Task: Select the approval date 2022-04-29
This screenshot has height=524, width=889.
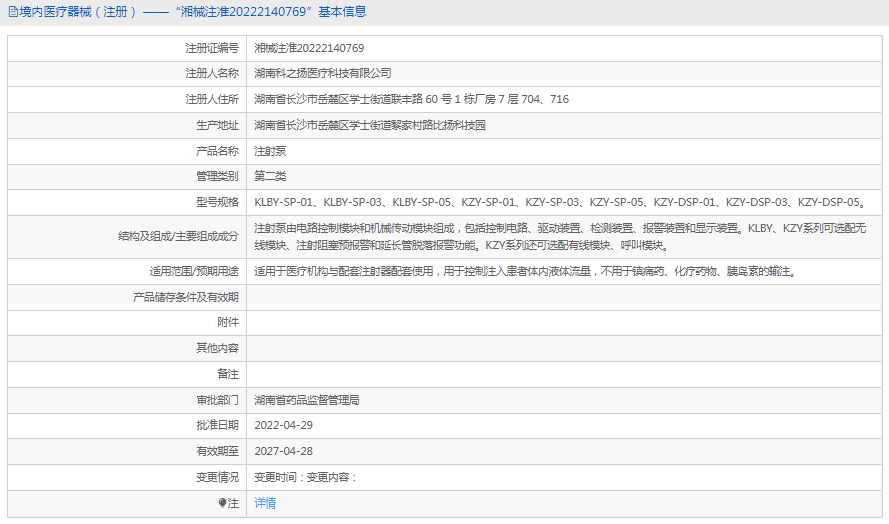Action: coord(283,425)
